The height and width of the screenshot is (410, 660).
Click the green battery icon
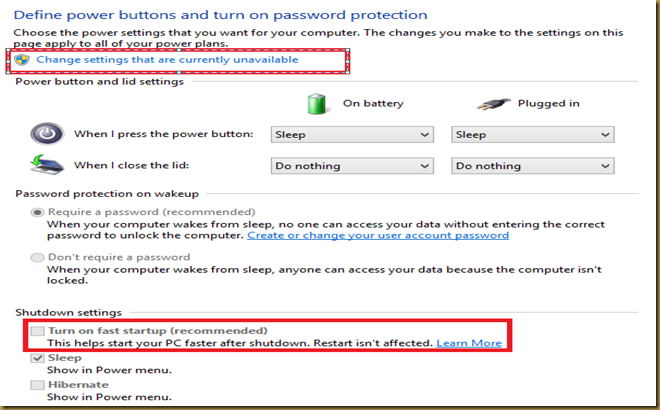[x=317, y=104]
